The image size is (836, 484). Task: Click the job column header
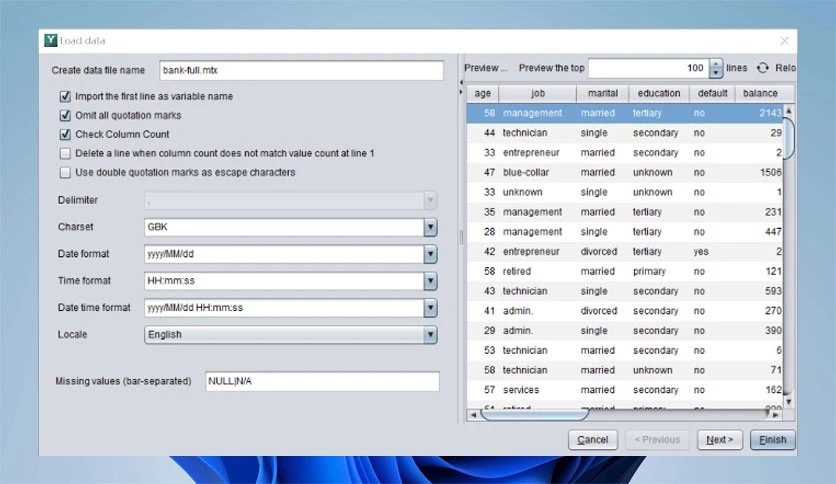537,93
